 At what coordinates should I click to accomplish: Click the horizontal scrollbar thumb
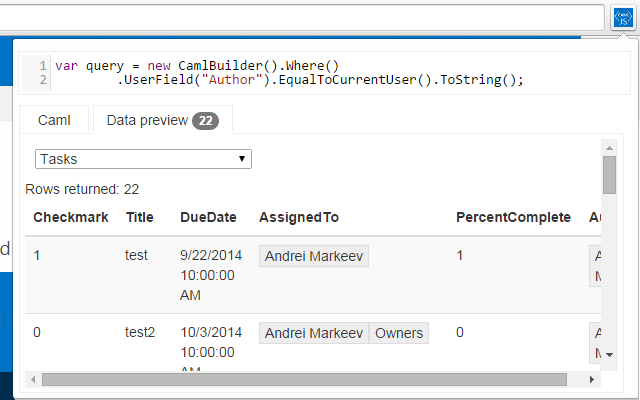tap(304, 380)
